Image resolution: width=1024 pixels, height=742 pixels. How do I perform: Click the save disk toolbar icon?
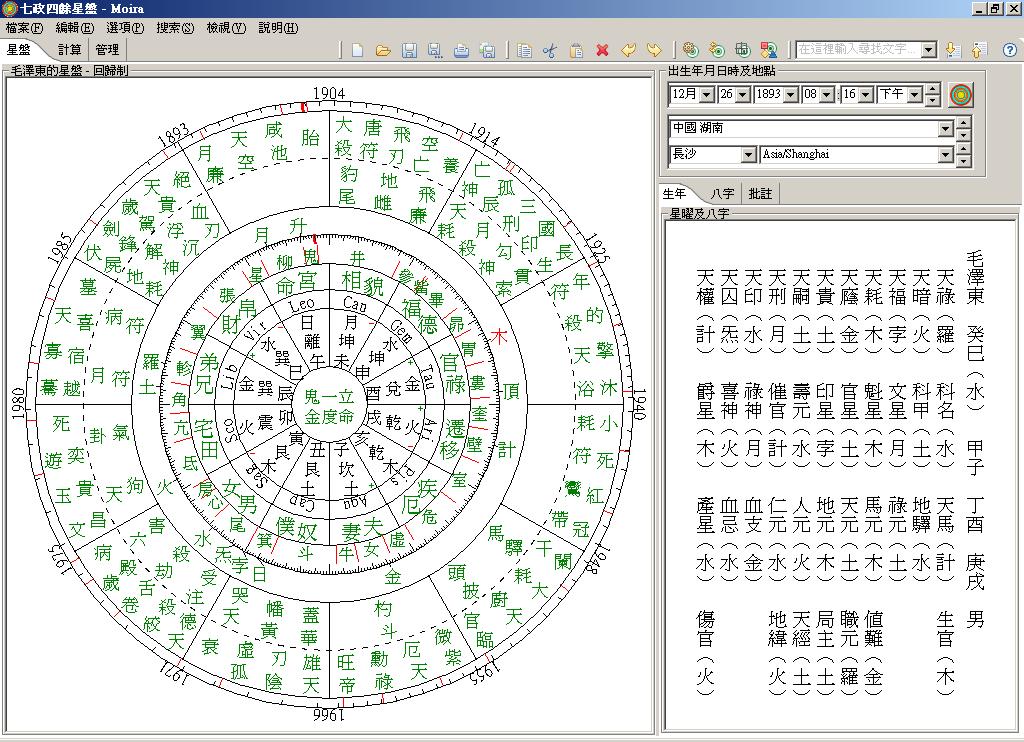pos(409,50)
